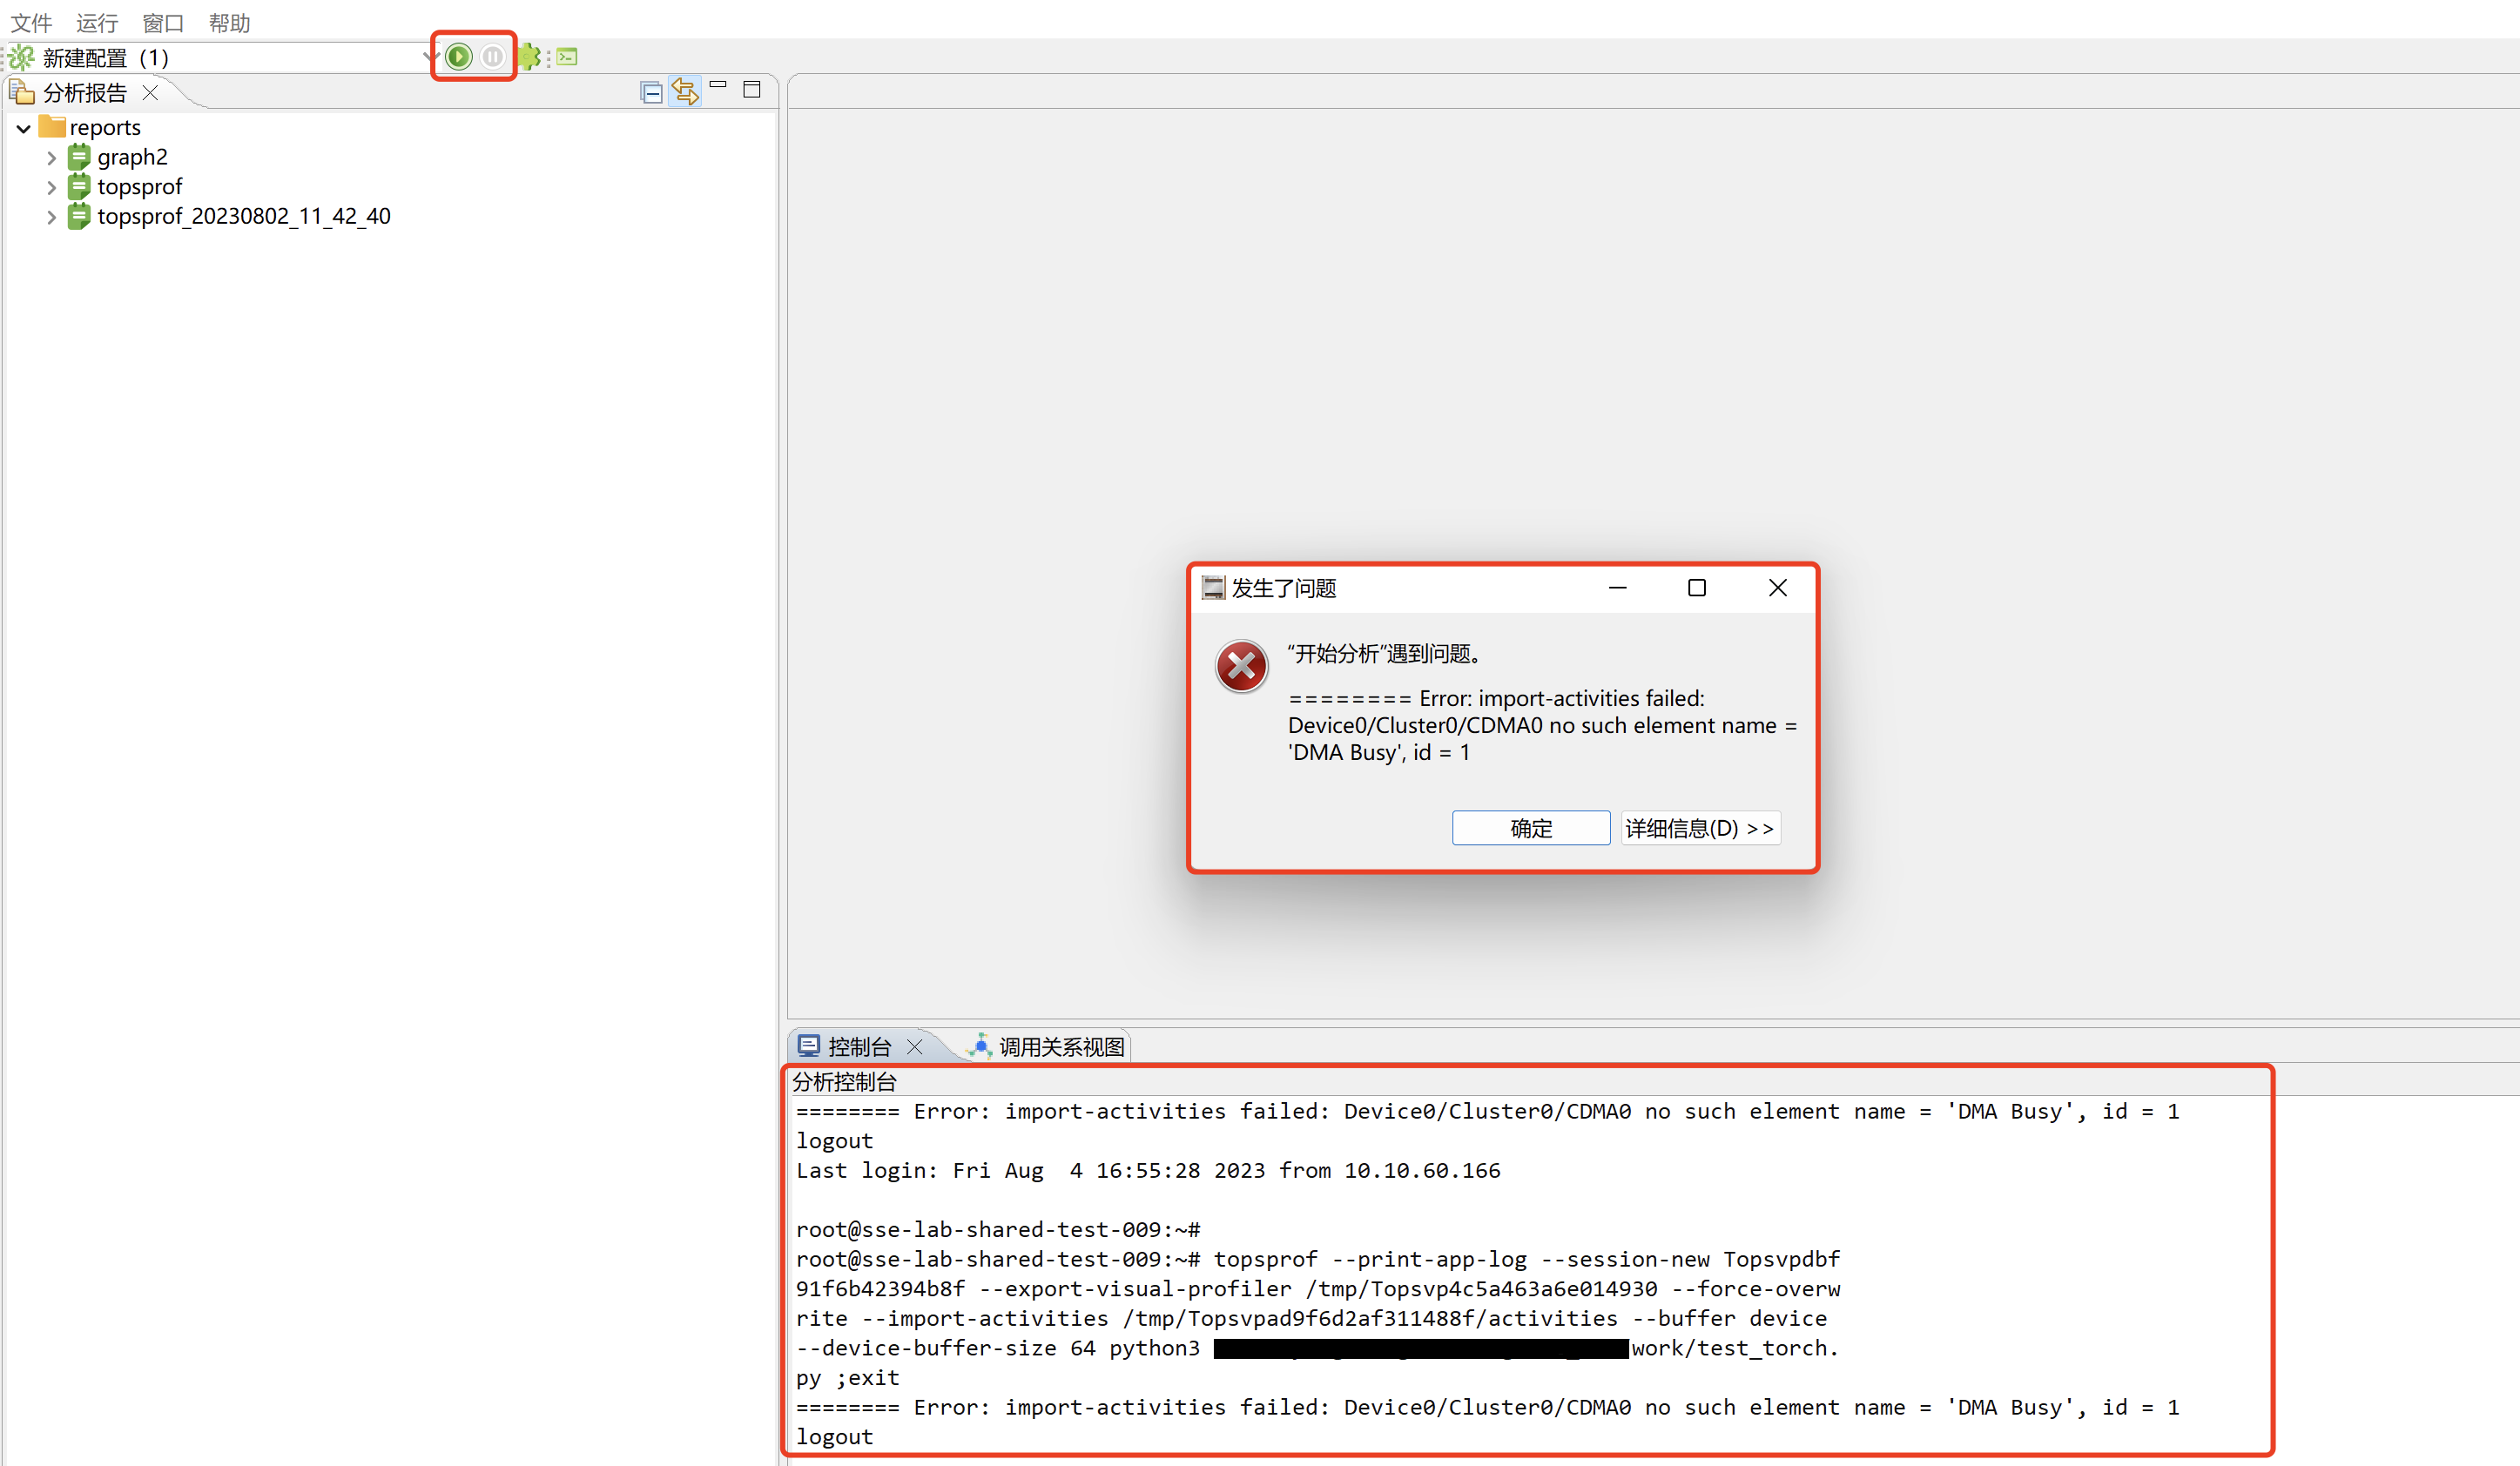Click the topsprof_20230802_11_42_40 report icon
The height and width of the screenshot is (1466, 2520).
(79, 216)
